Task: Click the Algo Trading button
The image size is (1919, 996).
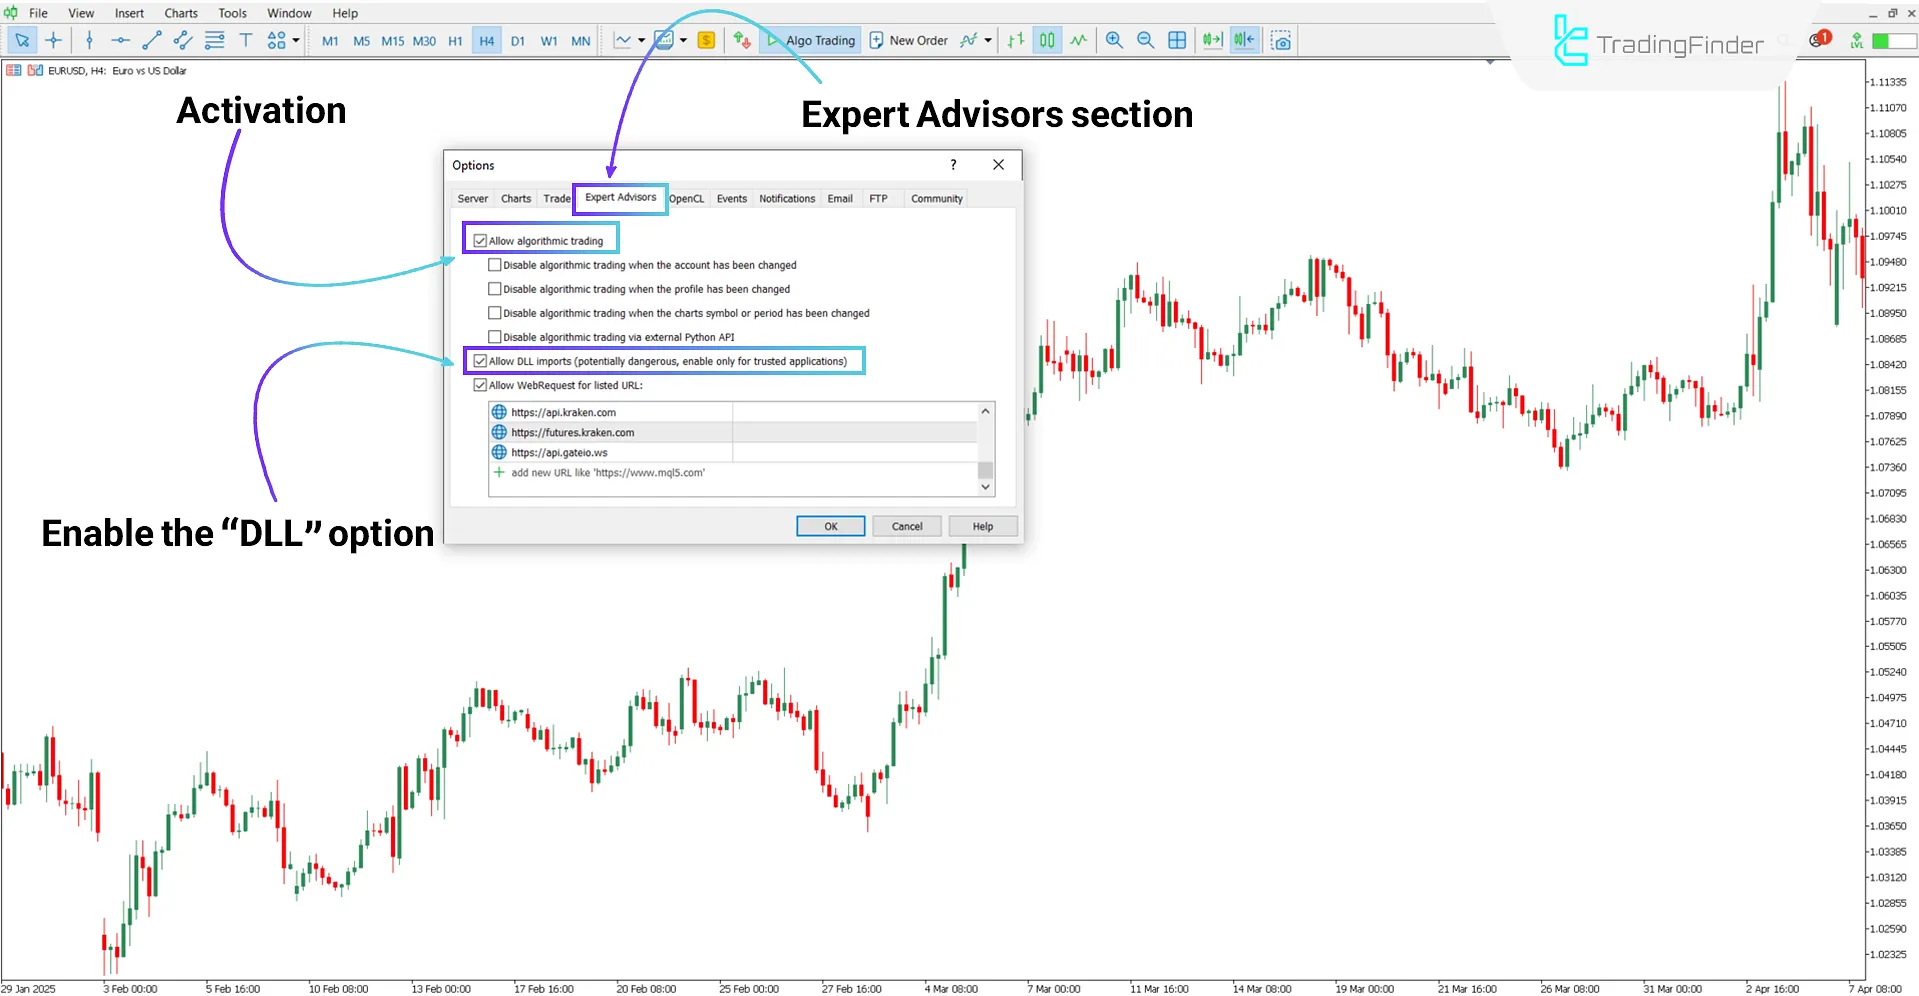Action: coord(811,40)
